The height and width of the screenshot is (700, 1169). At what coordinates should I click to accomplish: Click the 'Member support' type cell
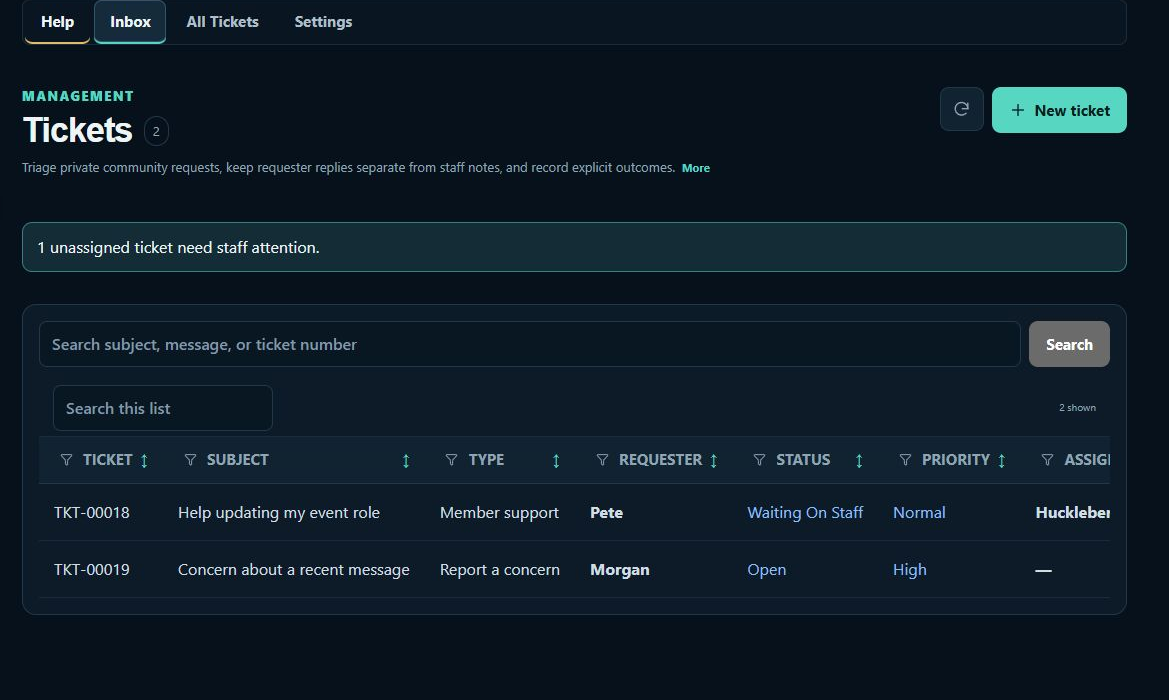click(499, 513)
